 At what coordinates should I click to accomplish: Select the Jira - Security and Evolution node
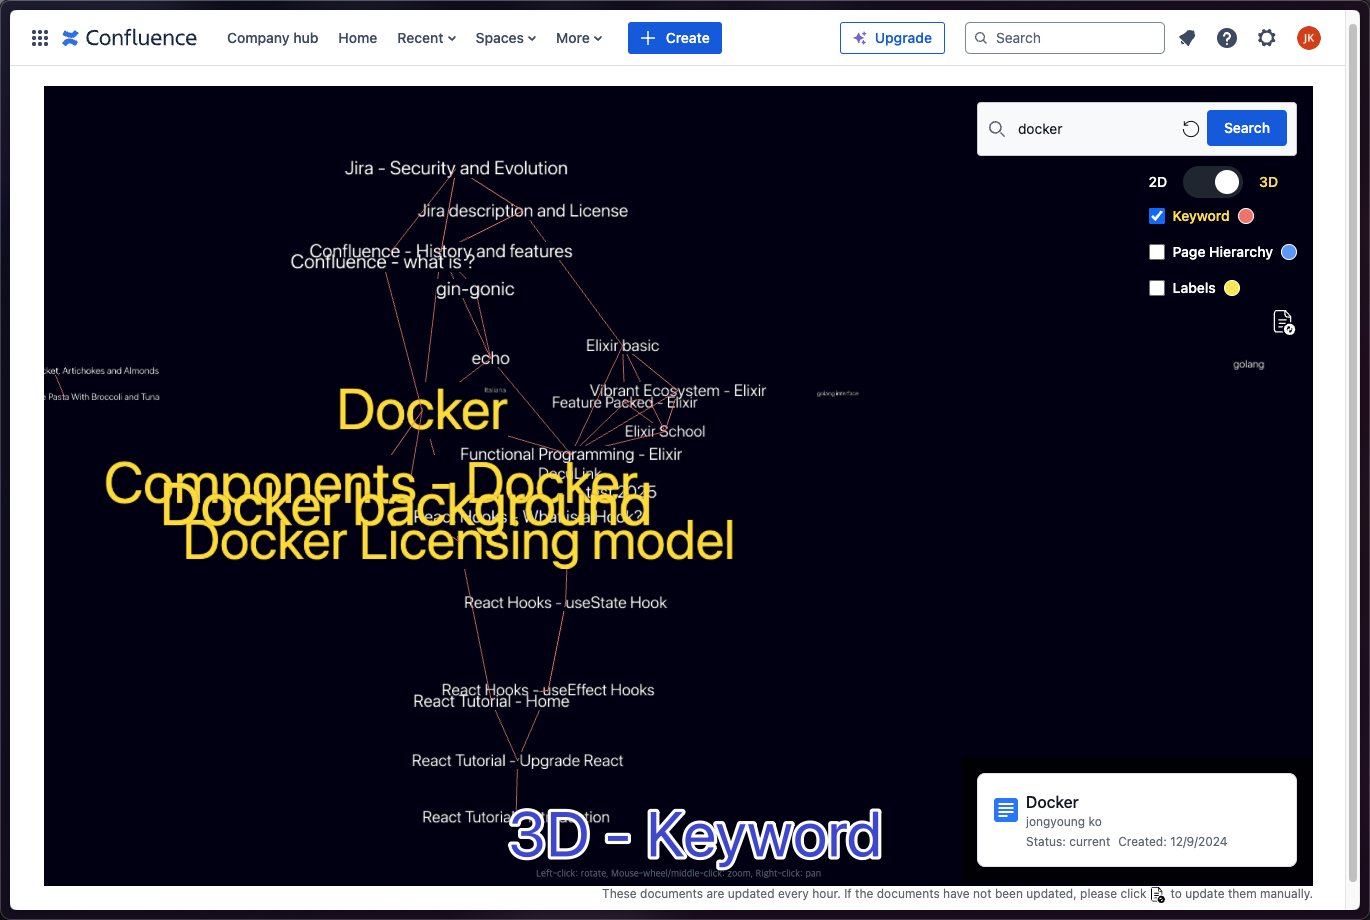(x=456, y=168)
